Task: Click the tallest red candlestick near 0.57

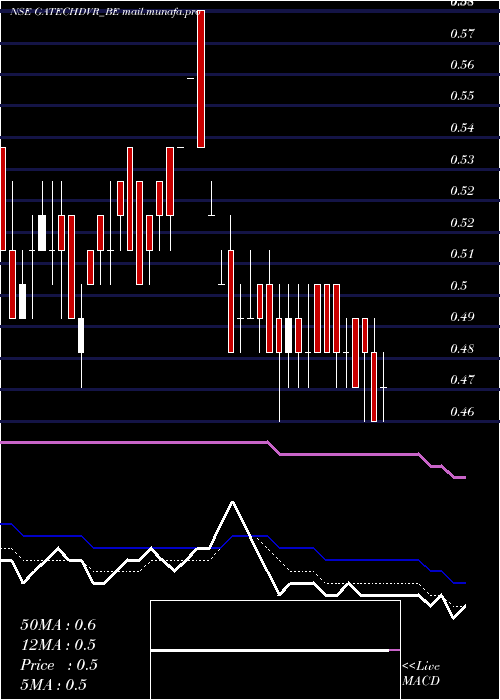Action: (201, 79)
